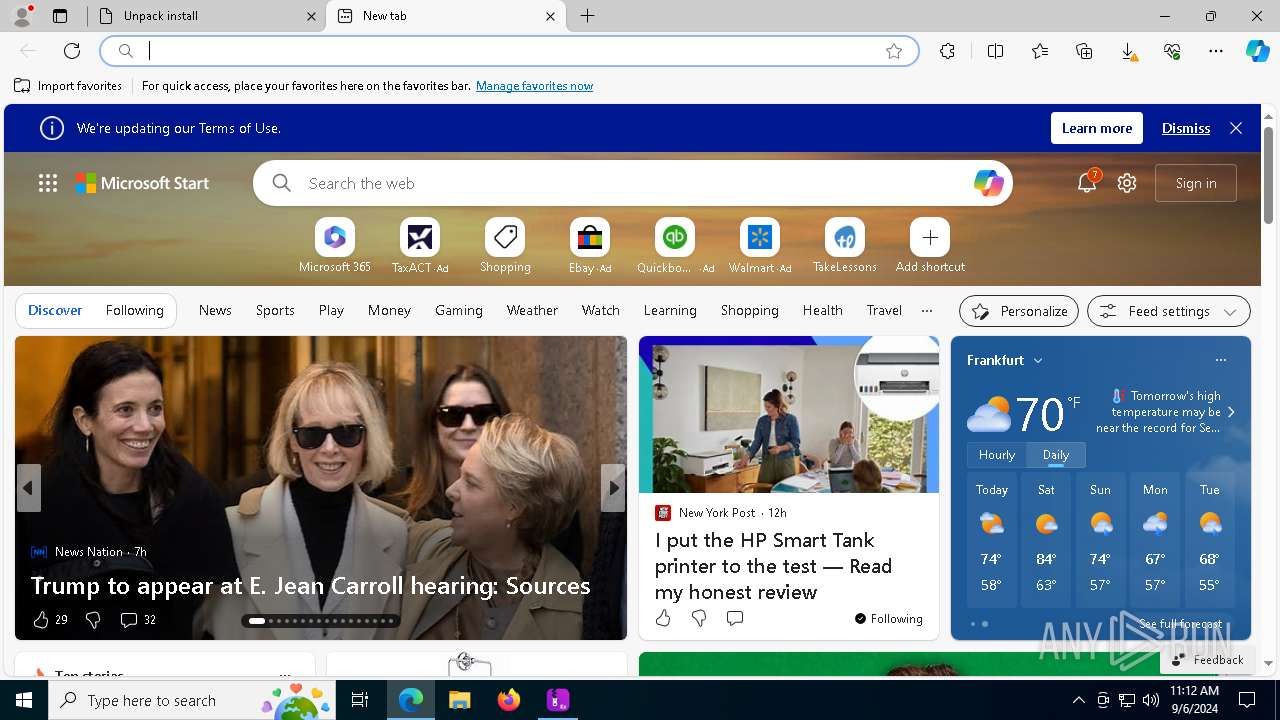The width and height of the screenshot is (1280, 720).
Task: Open the Gaming category
Action: pos(459,310)
